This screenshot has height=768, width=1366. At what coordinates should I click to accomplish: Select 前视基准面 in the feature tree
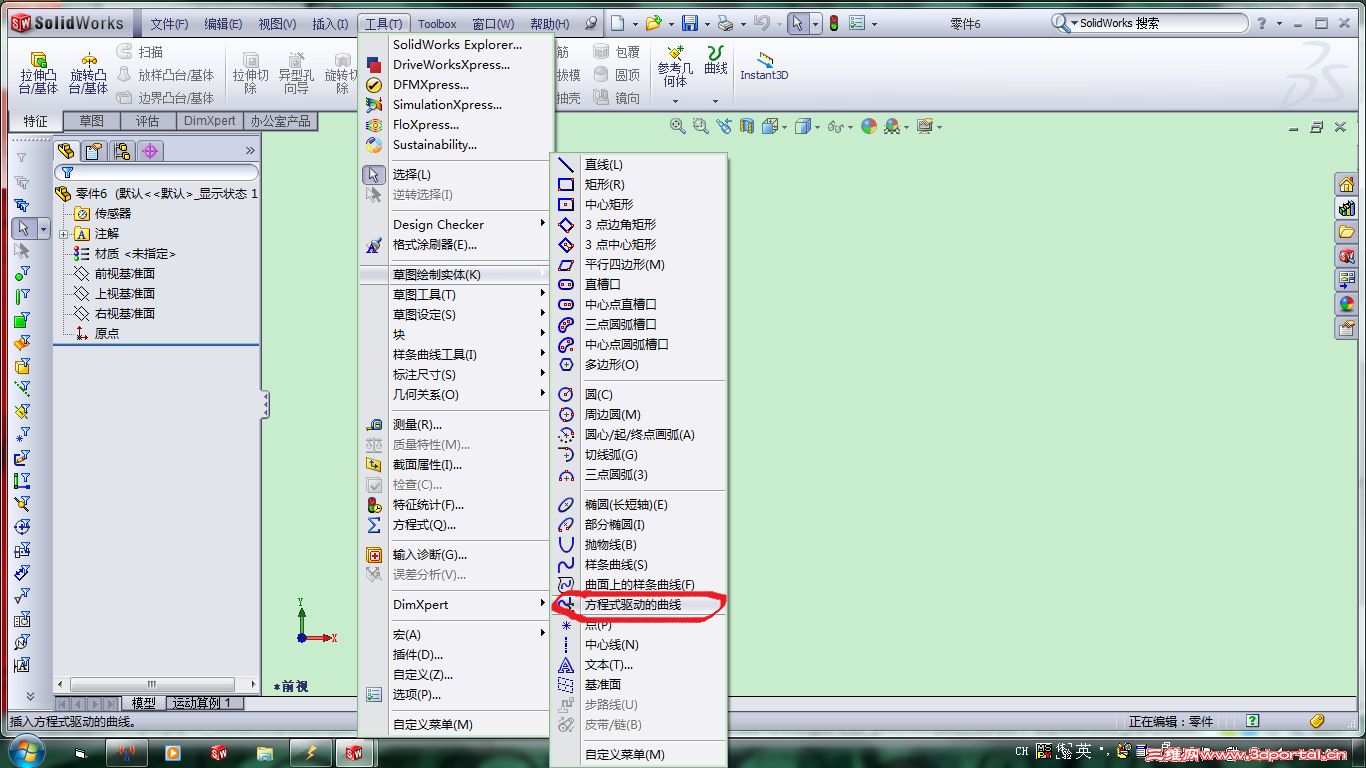[115, 274]
